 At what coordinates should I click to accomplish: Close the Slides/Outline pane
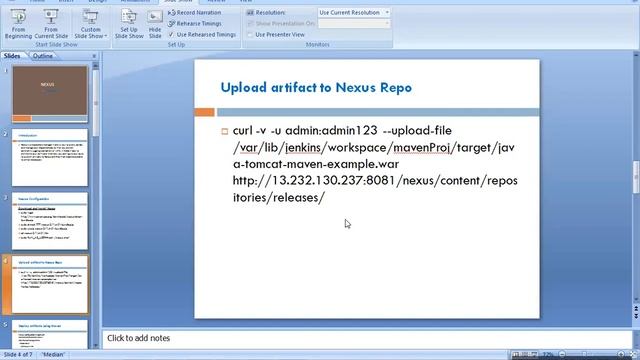[94, 56]
